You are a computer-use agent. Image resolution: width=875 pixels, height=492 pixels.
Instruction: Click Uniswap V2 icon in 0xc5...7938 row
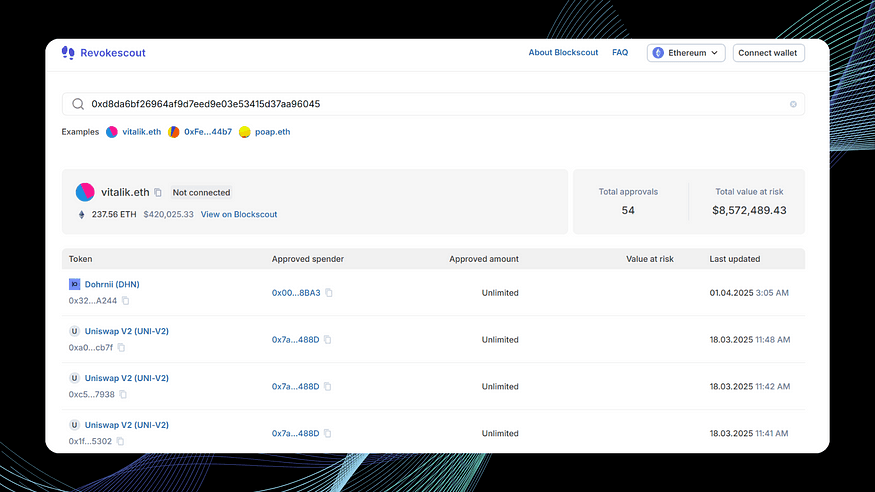[74, 378]
